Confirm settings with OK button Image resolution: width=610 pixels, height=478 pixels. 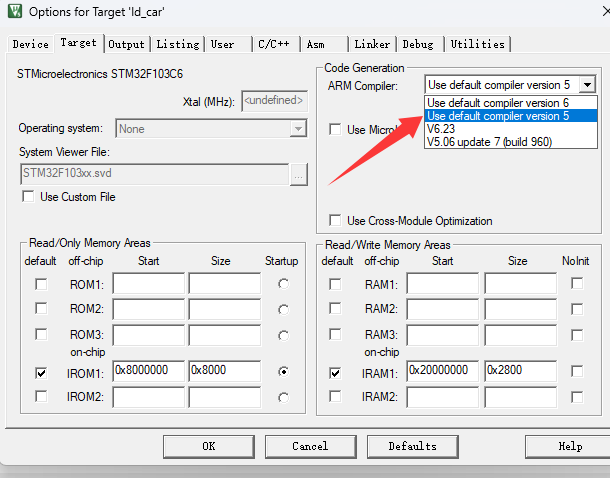pyautogui.click(x=209, y=446)
